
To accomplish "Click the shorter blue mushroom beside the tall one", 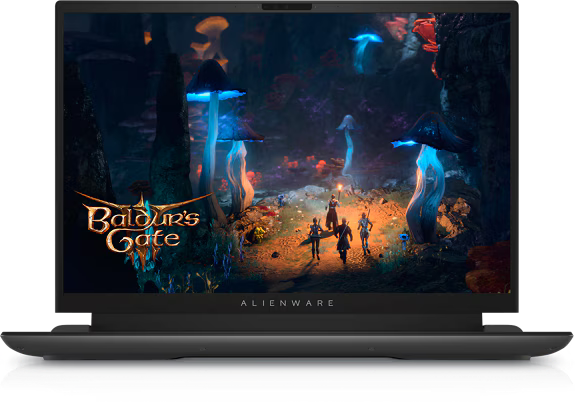I will tap(239, 165).
